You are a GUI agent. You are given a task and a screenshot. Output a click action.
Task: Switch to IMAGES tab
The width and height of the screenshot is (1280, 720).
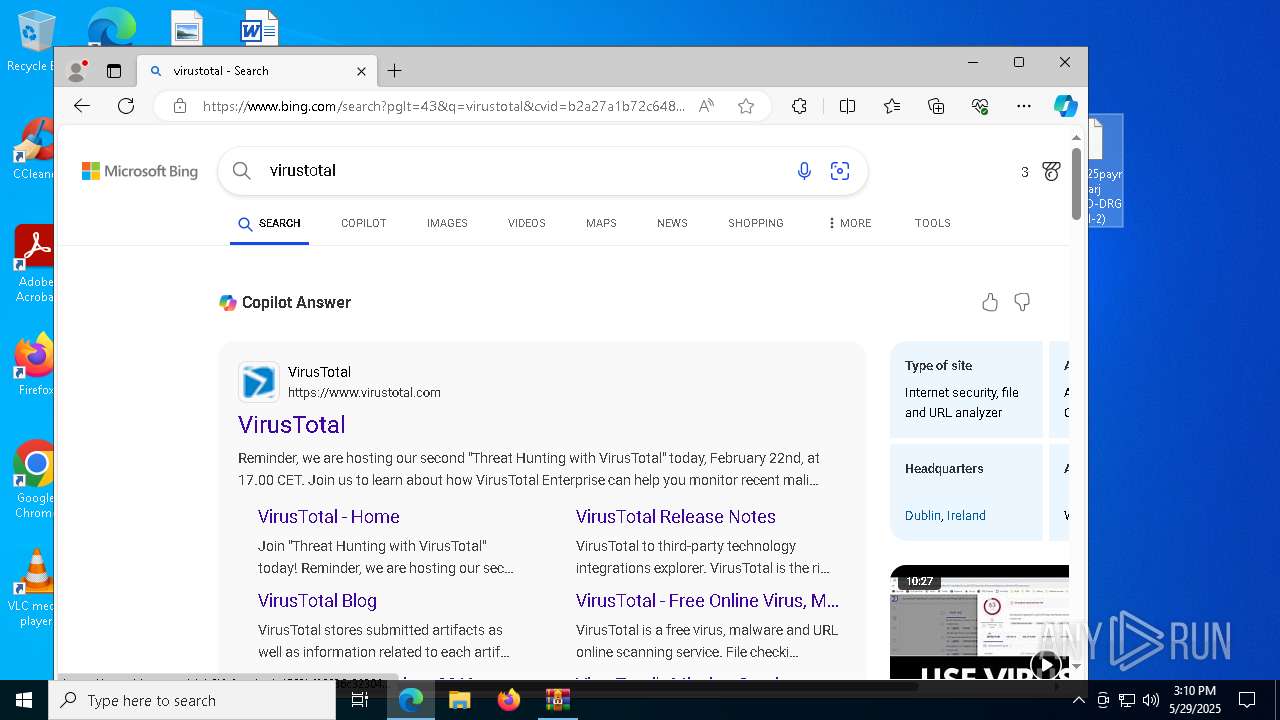(x=447, y=223)
